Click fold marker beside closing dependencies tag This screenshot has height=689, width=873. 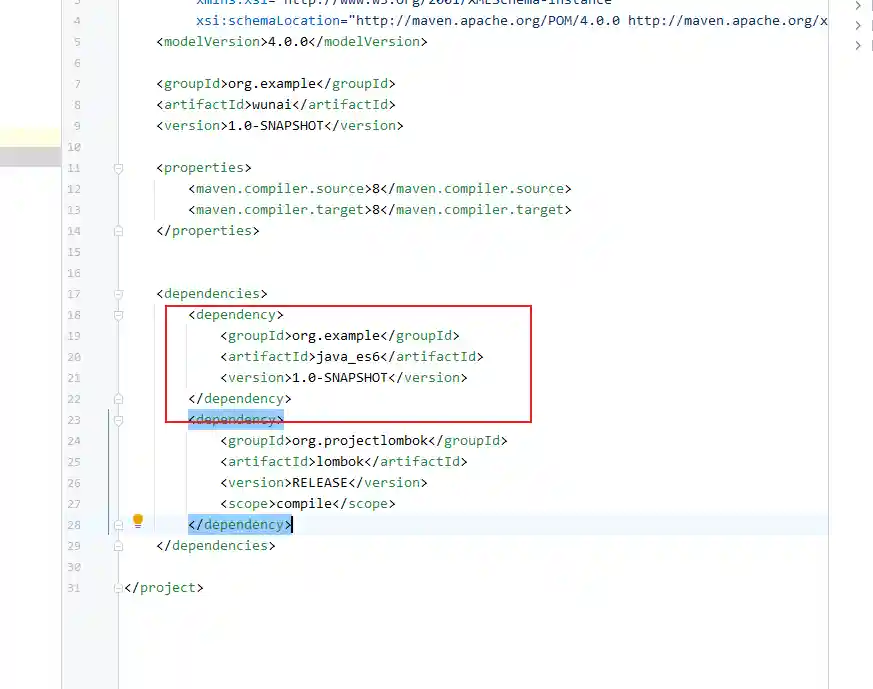click(x=118, y=546)
